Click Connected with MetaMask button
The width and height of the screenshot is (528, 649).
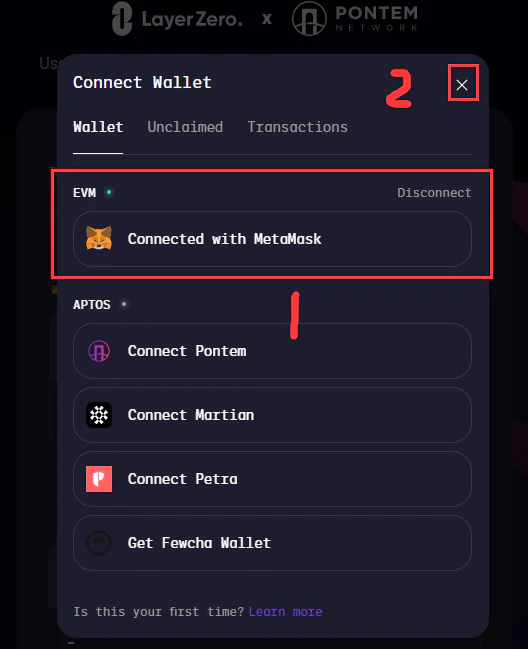click(272, 239)
